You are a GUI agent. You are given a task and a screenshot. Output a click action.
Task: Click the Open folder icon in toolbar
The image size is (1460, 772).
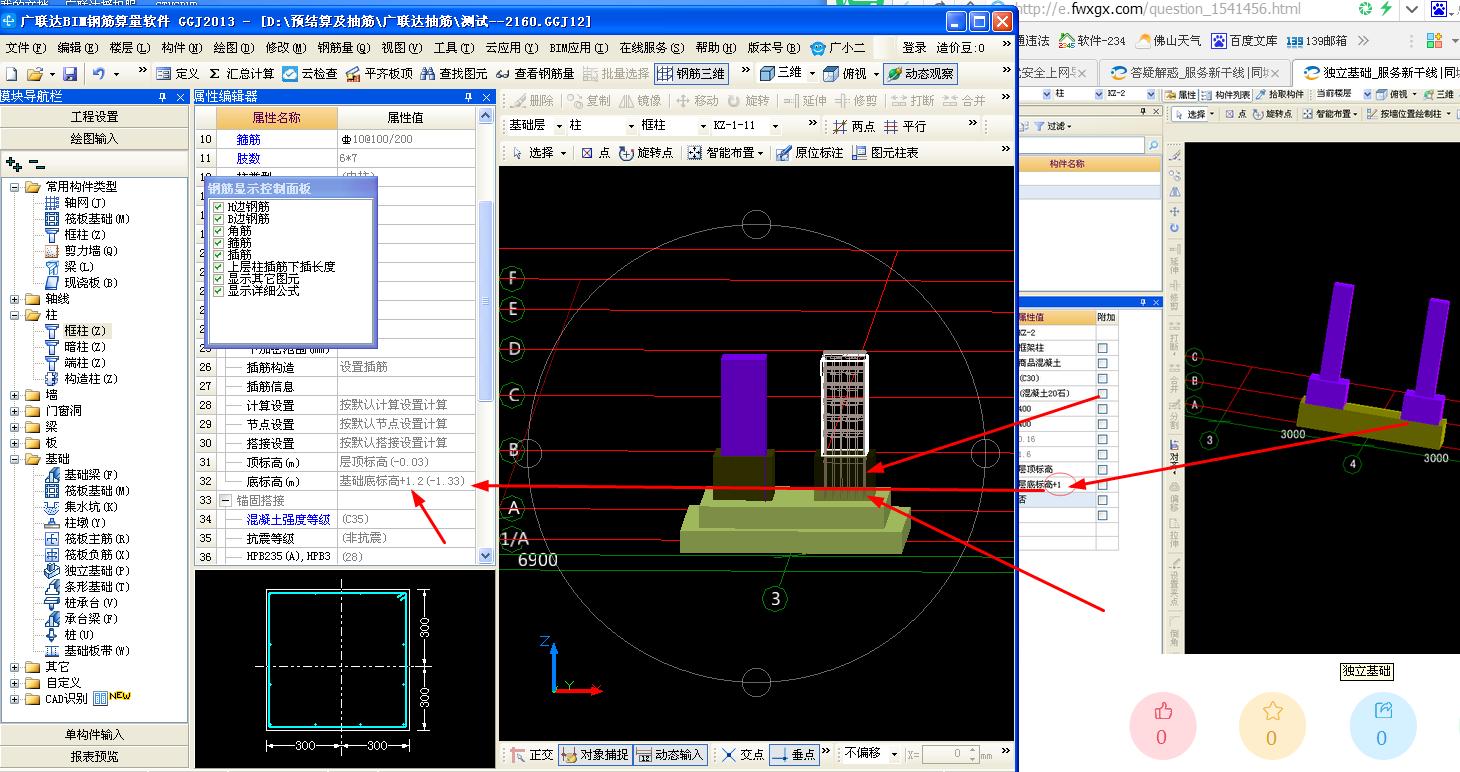[x=34, y=74]
